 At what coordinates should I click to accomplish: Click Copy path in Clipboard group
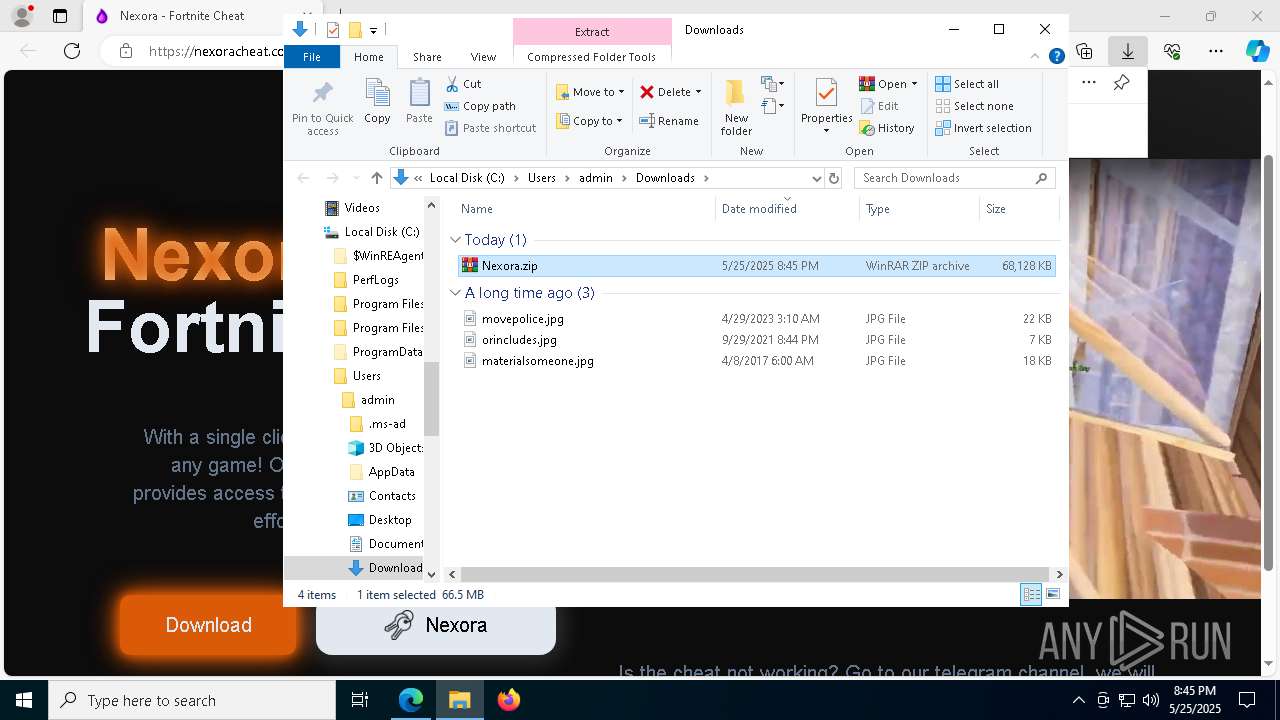coord(480,106)
